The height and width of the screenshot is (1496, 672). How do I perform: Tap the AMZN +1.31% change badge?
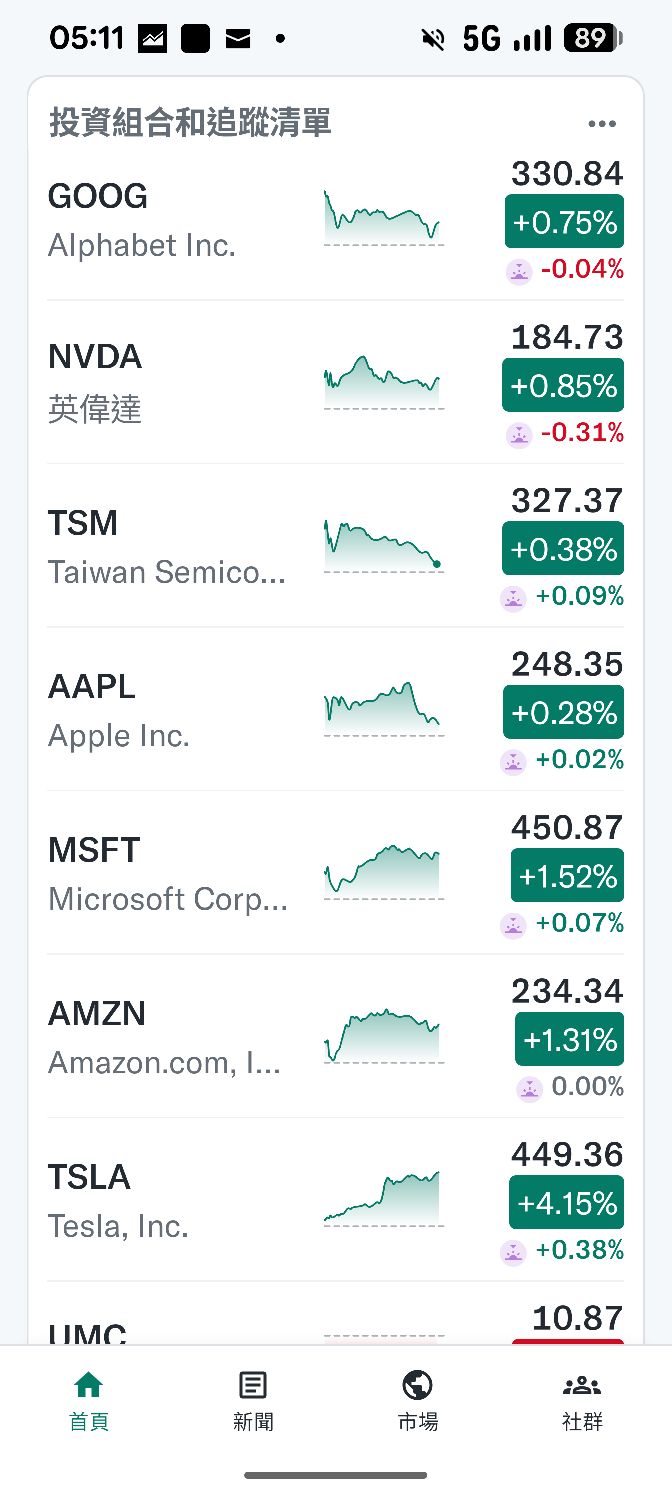[x=569, y=1040]
